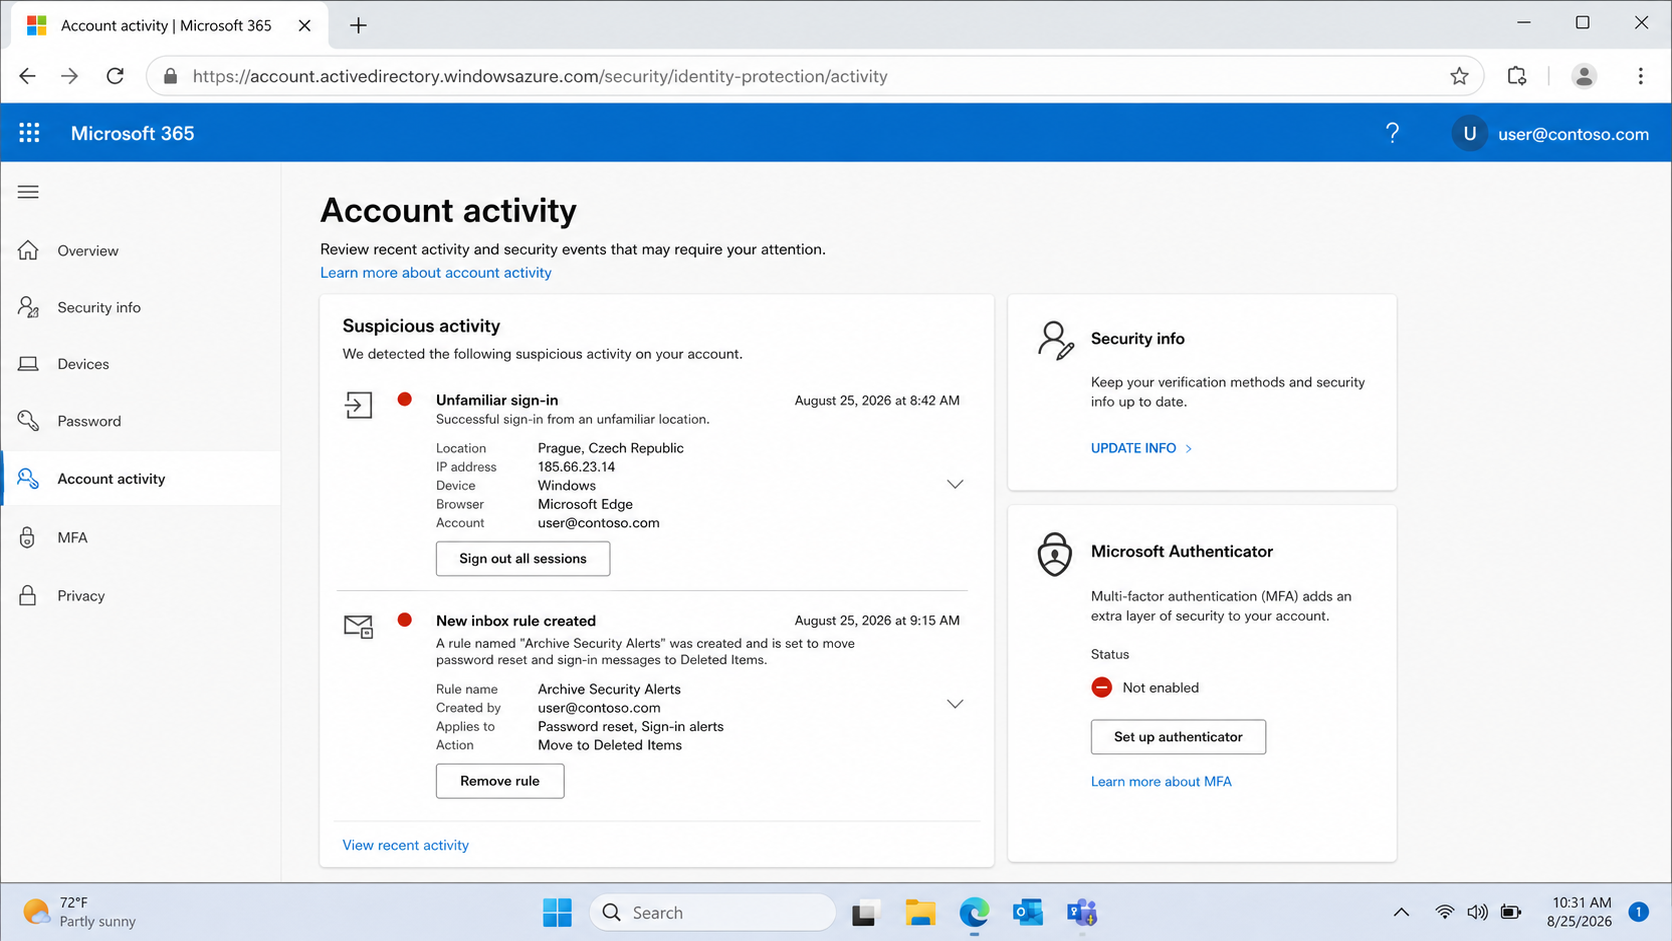This screenshot has height=941, width=1672.
Task: Go back with the browser back arrow
Action: coord(27,76)
